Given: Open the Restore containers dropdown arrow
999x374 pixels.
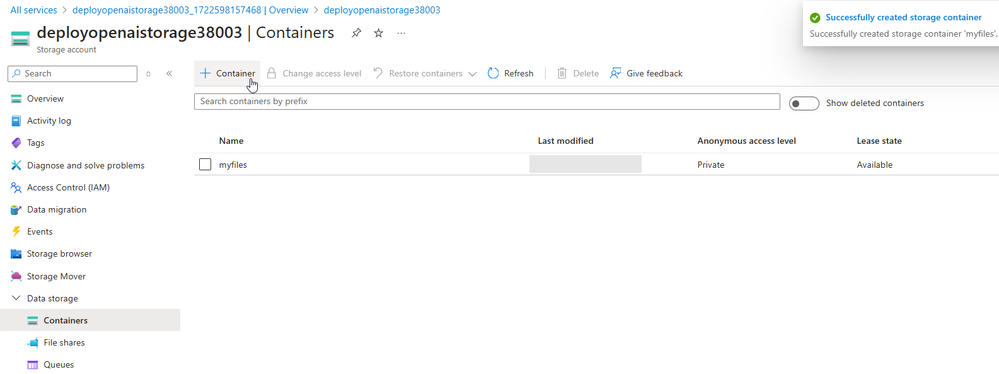Looking at the screenshot, I should (472, 74).
